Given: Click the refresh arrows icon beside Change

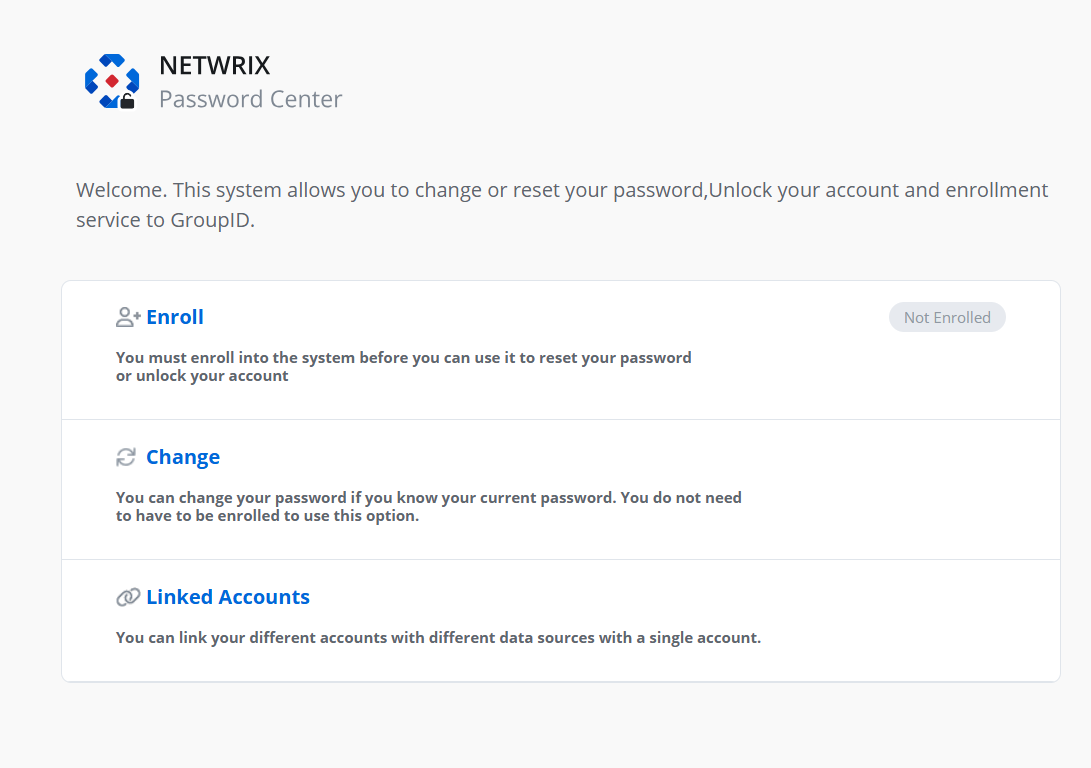Looking at the screenshot, I should click(126, 458).
